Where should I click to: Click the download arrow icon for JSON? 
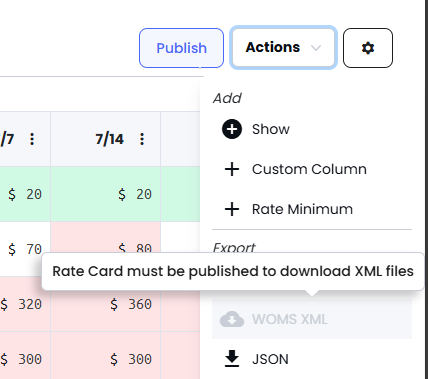pyautogui.click(x=232, y=359)
